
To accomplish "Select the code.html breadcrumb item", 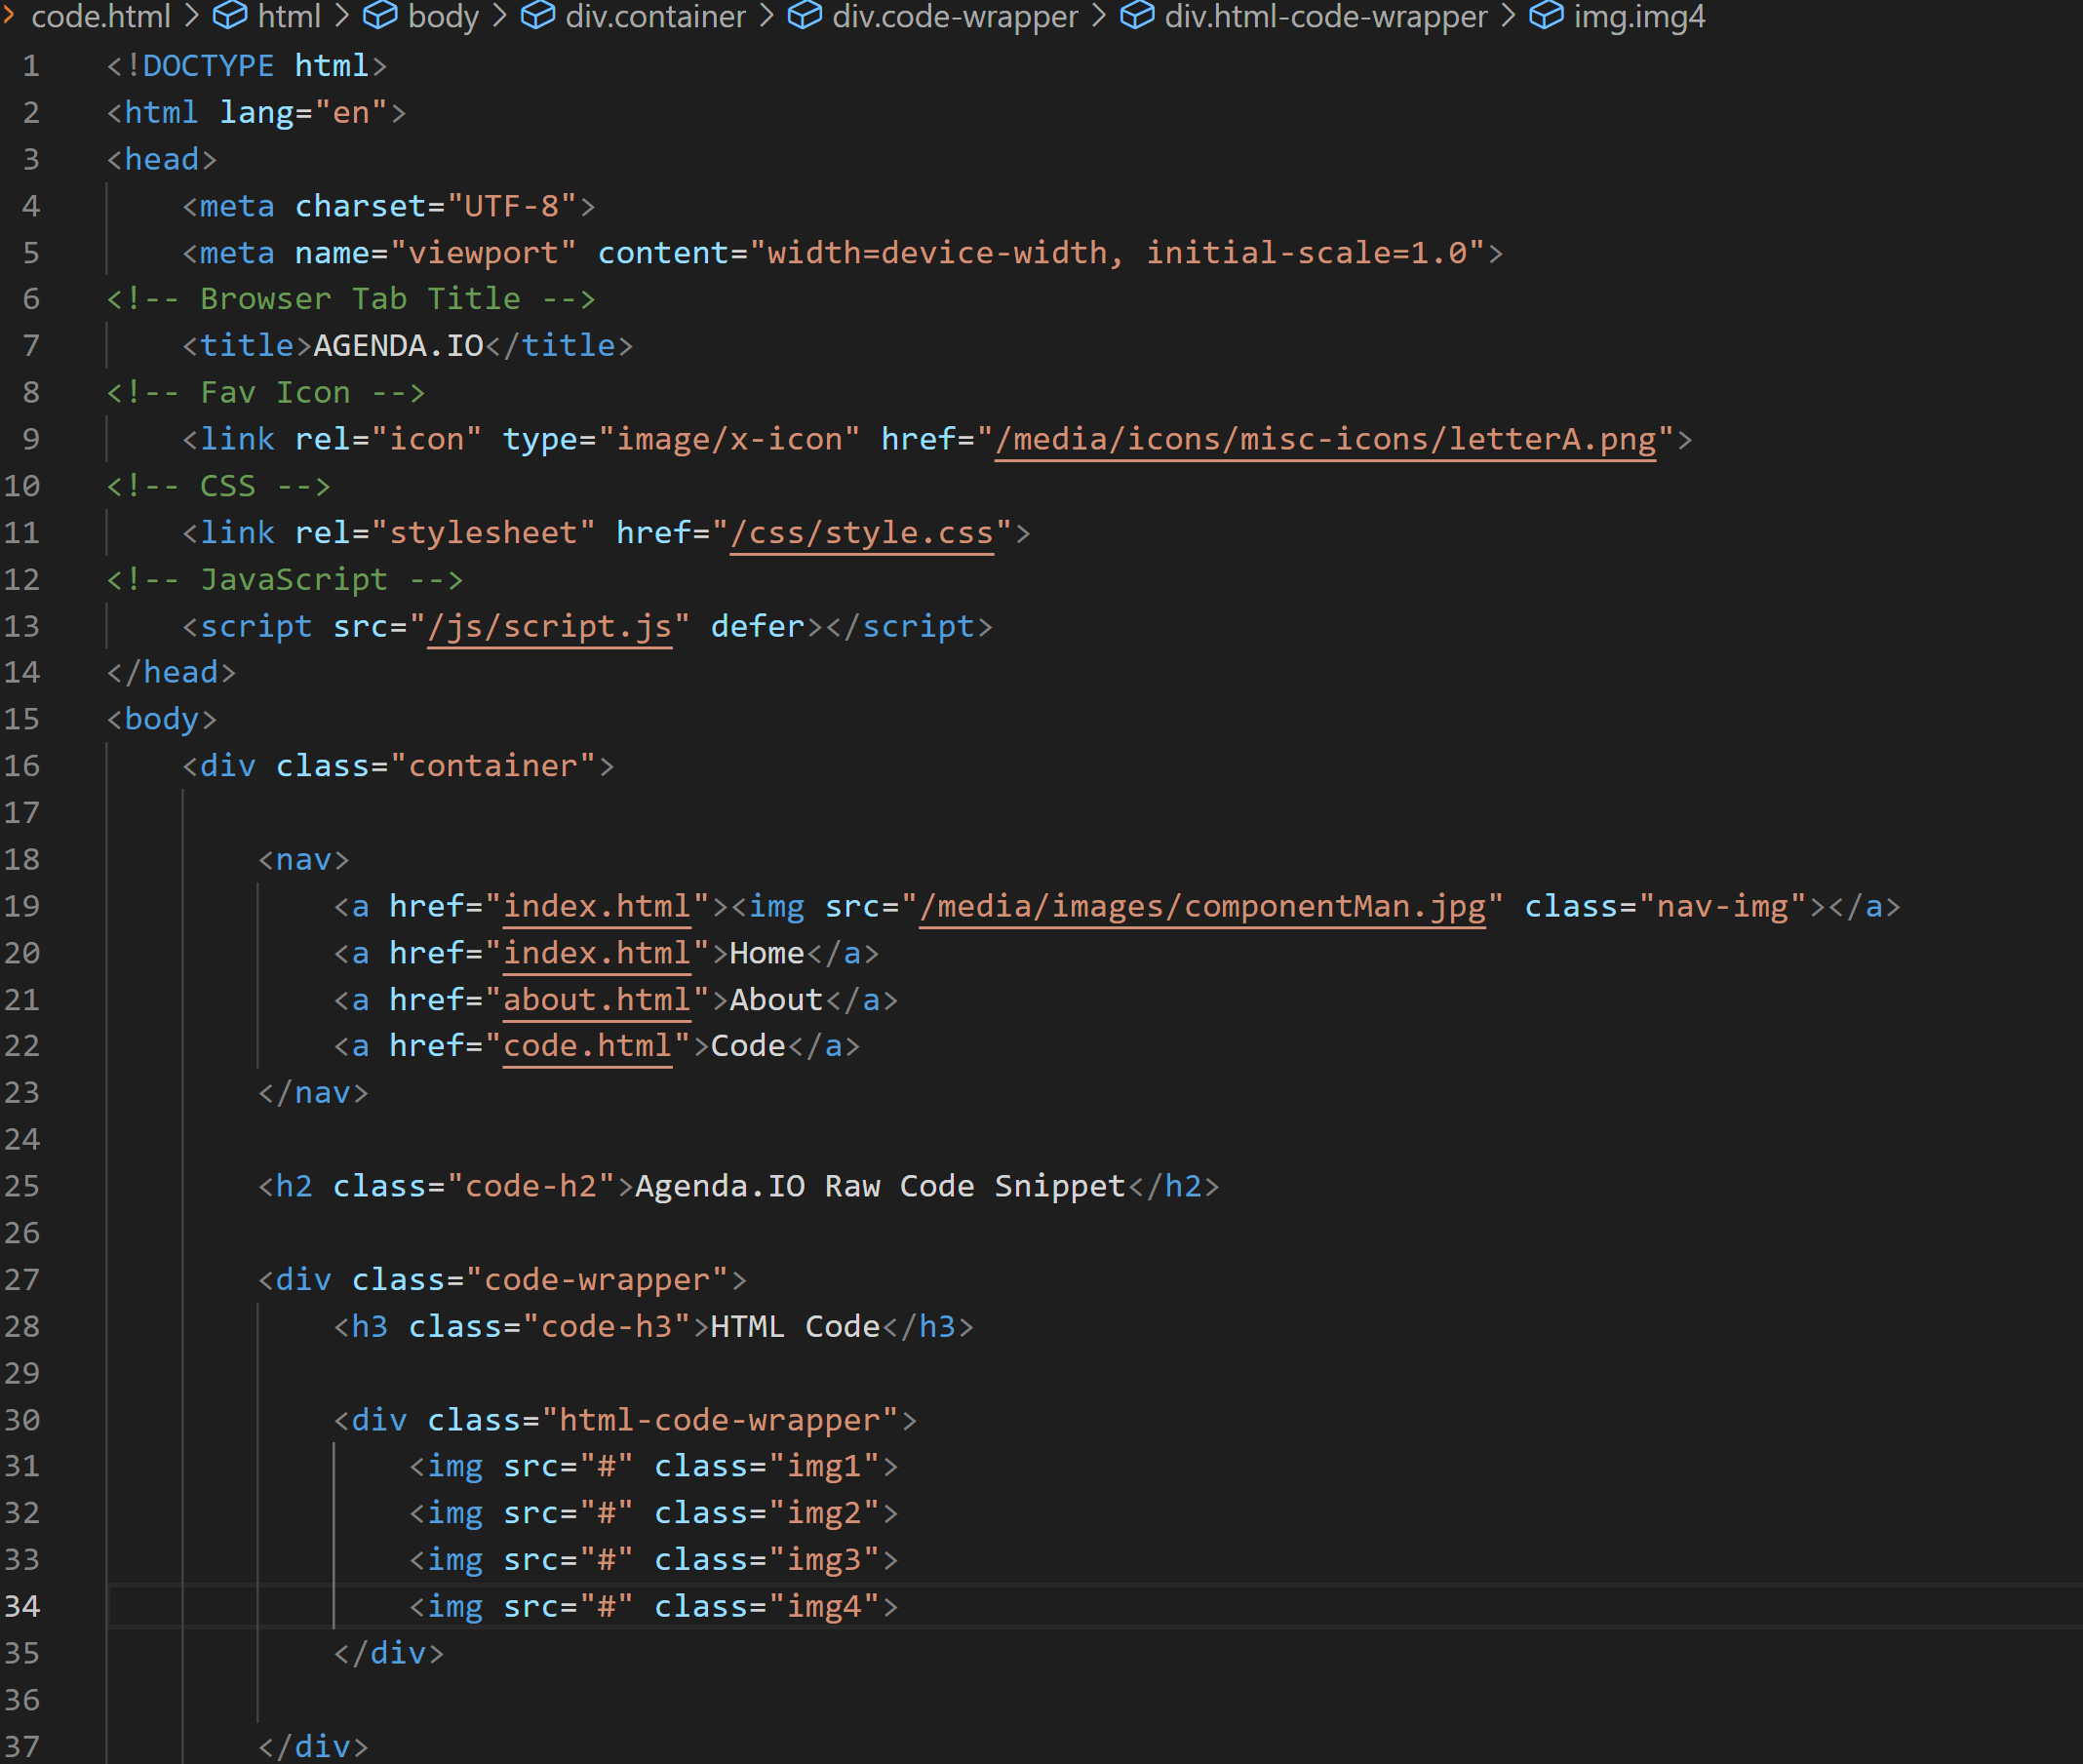I will pos(101,15).
